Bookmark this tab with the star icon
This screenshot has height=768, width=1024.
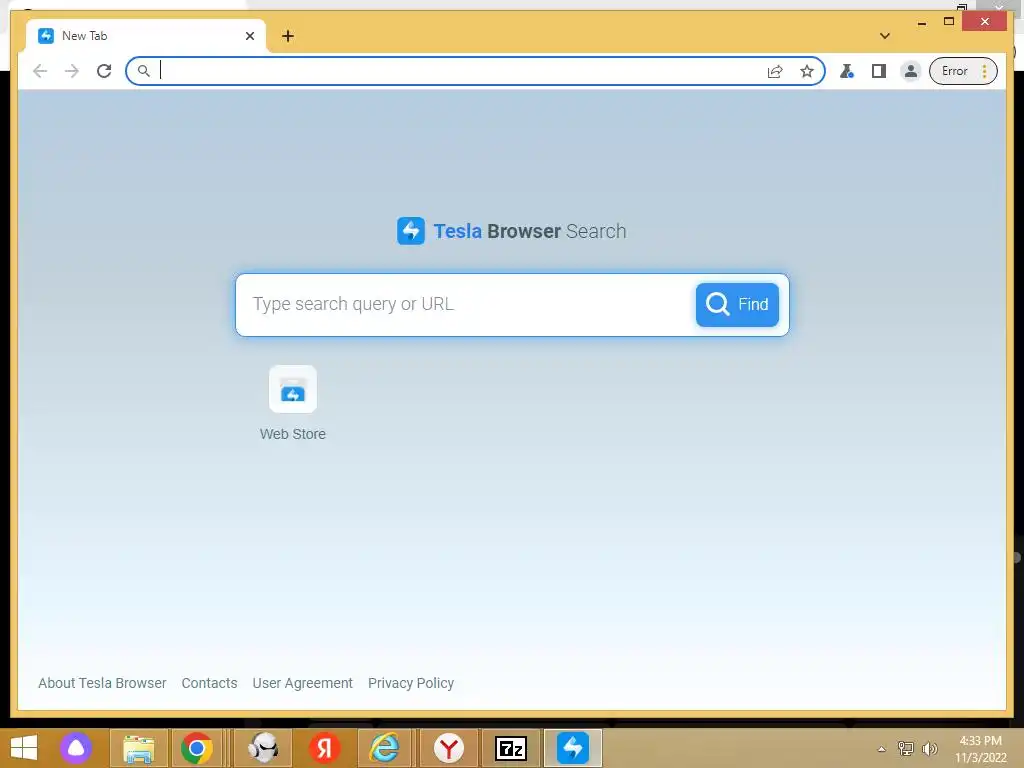(807, 71)
